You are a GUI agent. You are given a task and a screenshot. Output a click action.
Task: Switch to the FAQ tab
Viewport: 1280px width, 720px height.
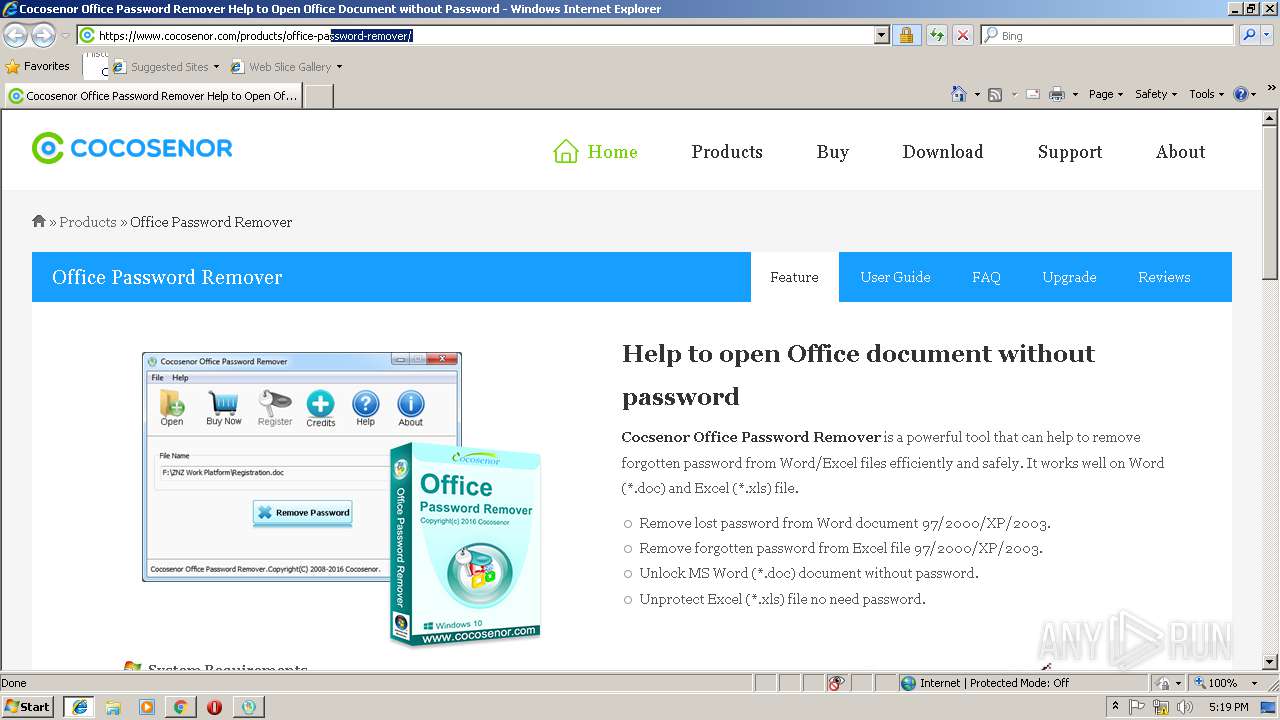click(x=986, y=277)
